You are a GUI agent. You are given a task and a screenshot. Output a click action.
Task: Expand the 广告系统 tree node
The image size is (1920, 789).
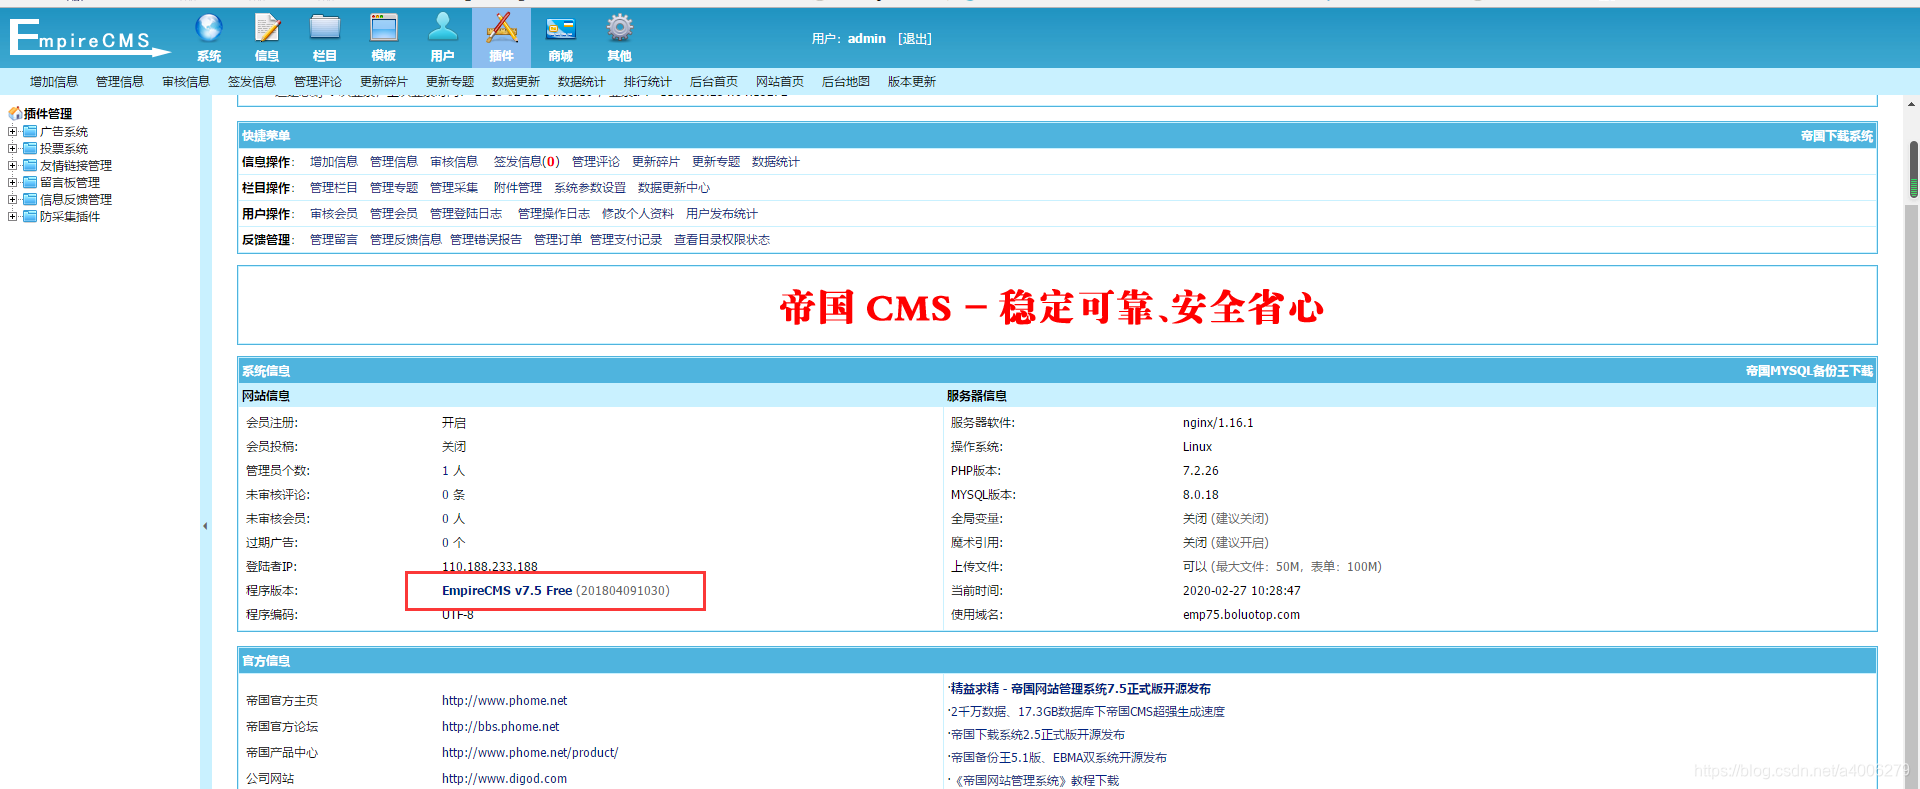click(x=13, y=131)
